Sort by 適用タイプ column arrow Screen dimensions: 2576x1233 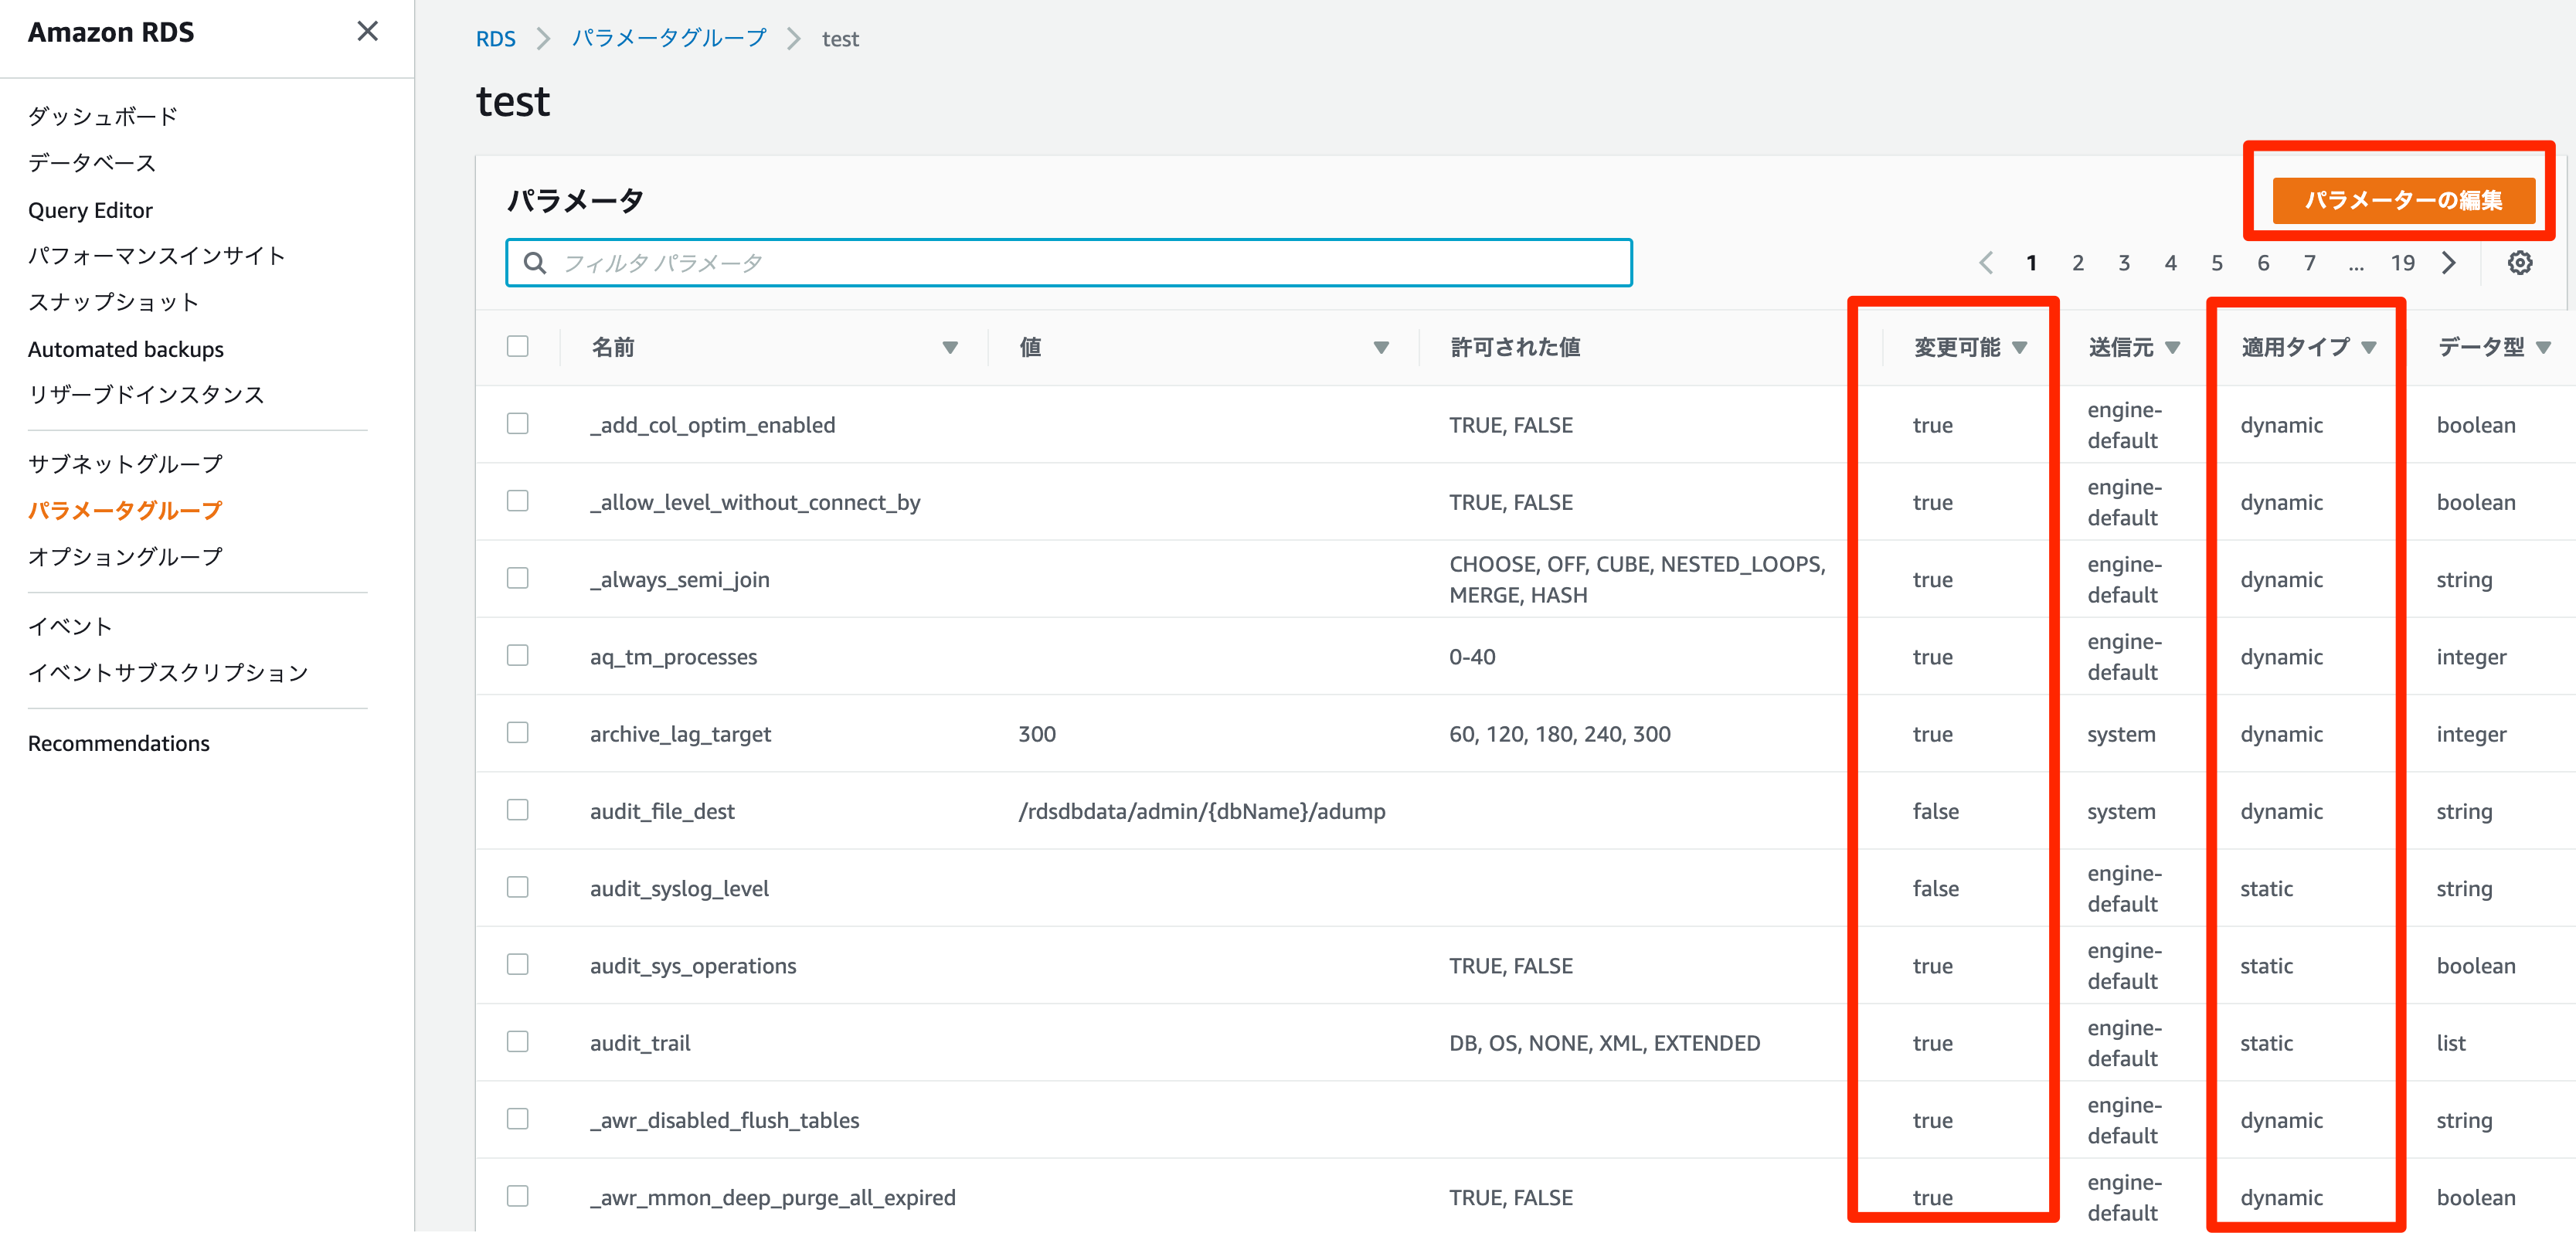[2368, 347]
